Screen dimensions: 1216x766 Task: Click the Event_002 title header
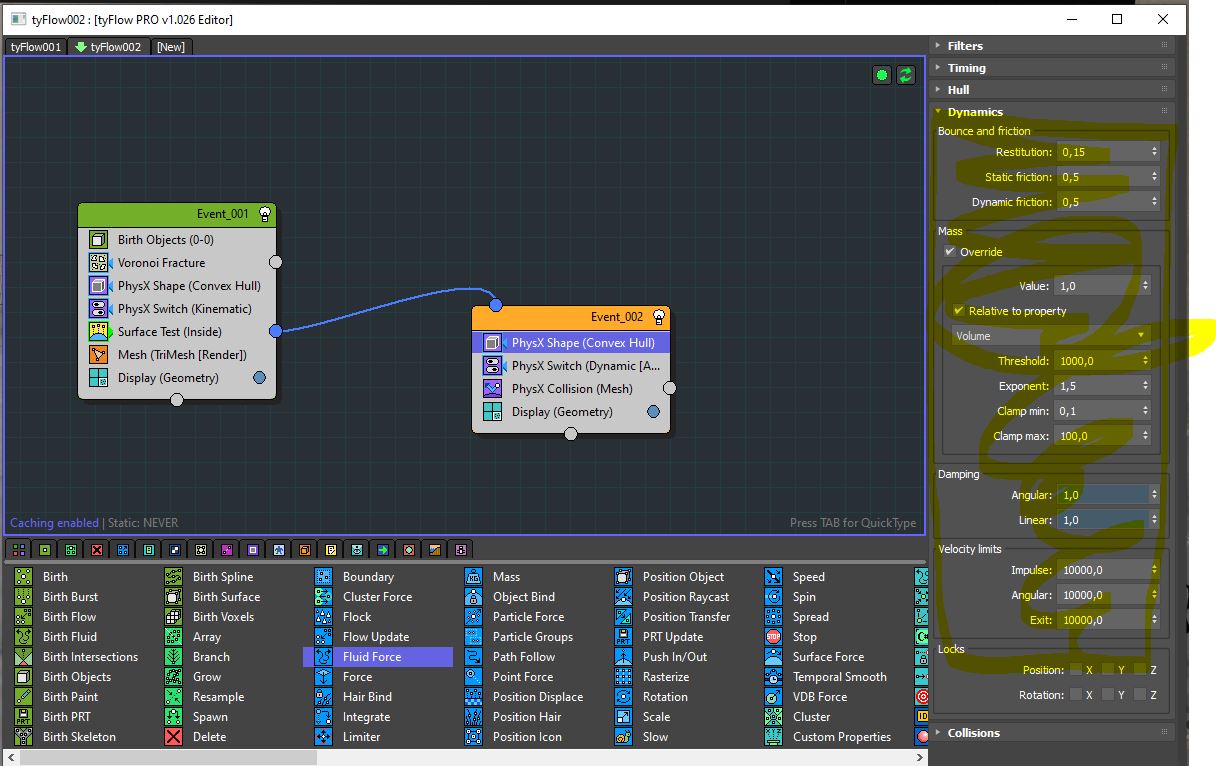coord(571,317)
